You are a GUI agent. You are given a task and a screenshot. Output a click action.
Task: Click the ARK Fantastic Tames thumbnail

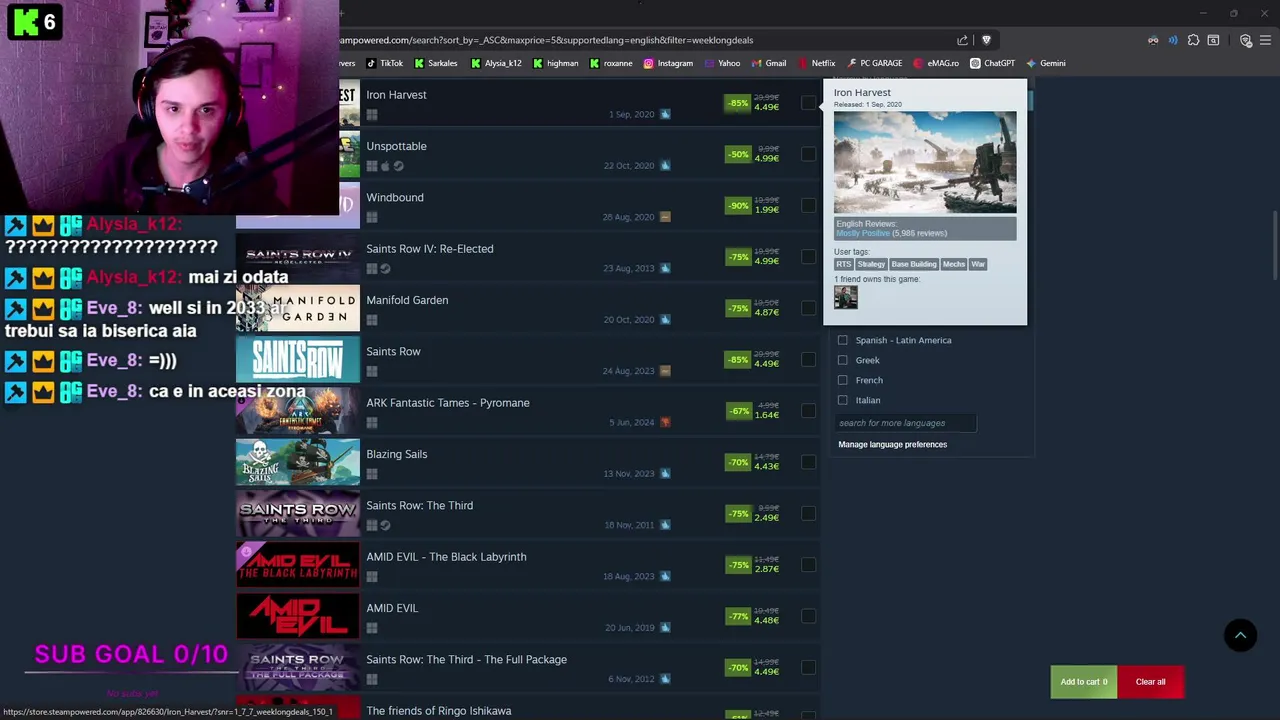[x=298, y=411]
